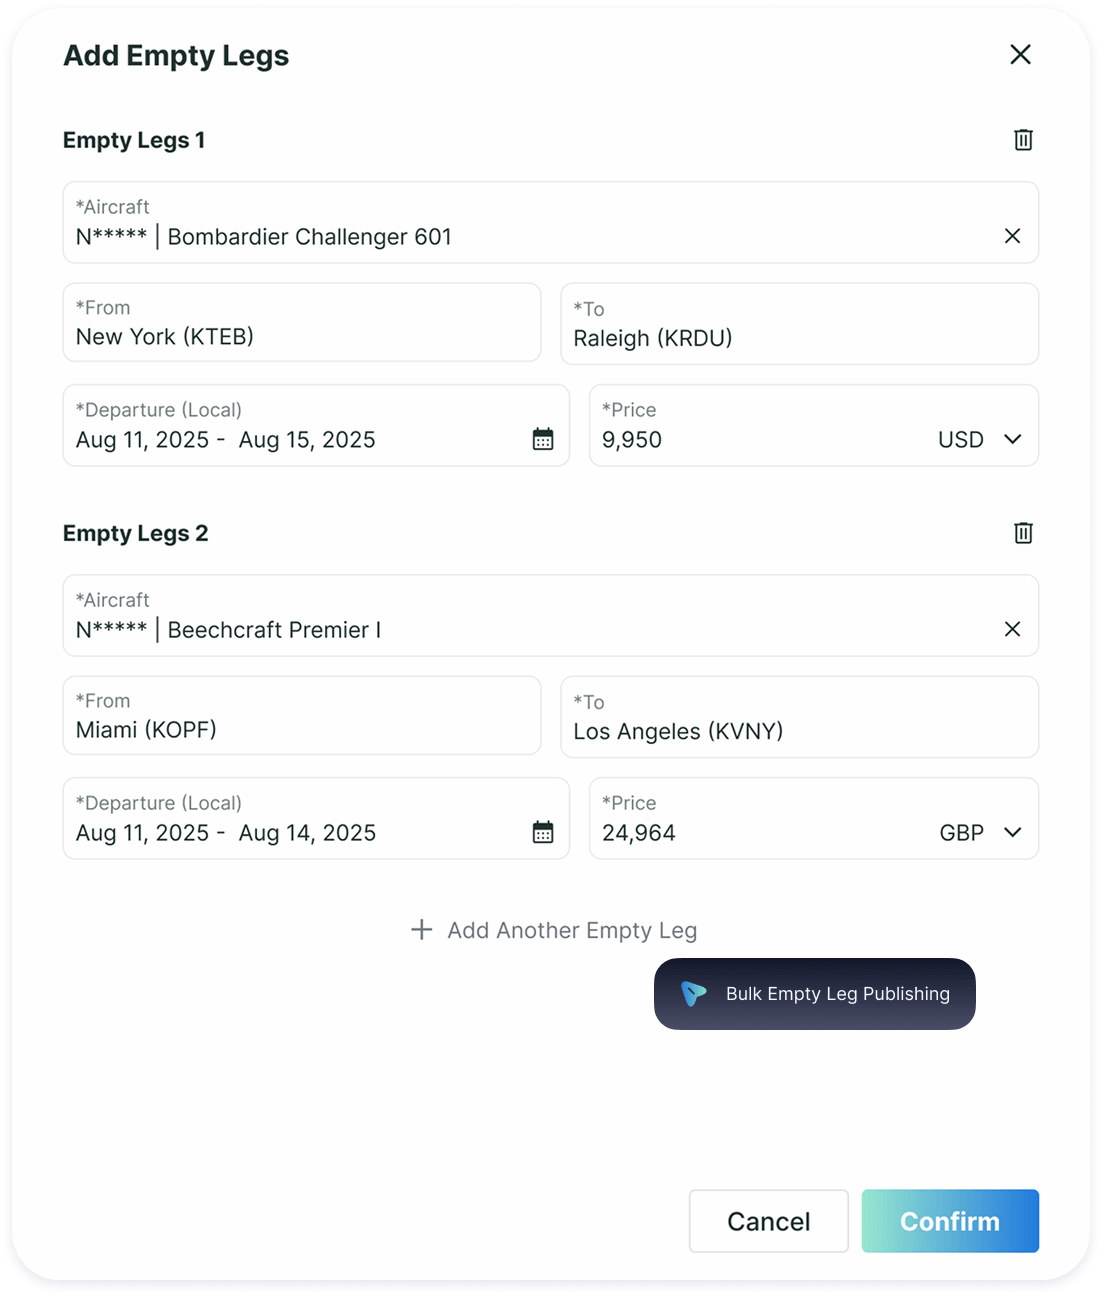The image size is (1102, 1296).
Task: Confirm the empty legs
Action: 949,1221
